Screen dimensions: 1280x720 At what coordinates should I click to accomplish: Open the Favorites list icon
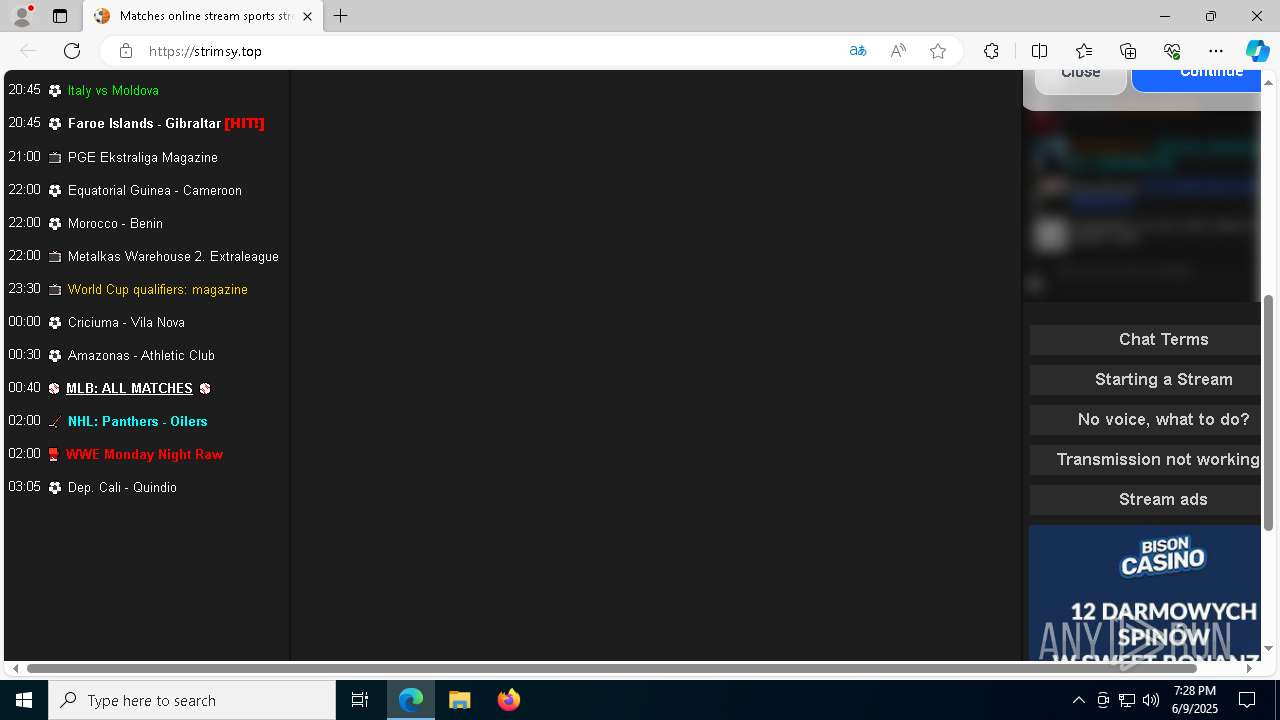(1084, 51)
